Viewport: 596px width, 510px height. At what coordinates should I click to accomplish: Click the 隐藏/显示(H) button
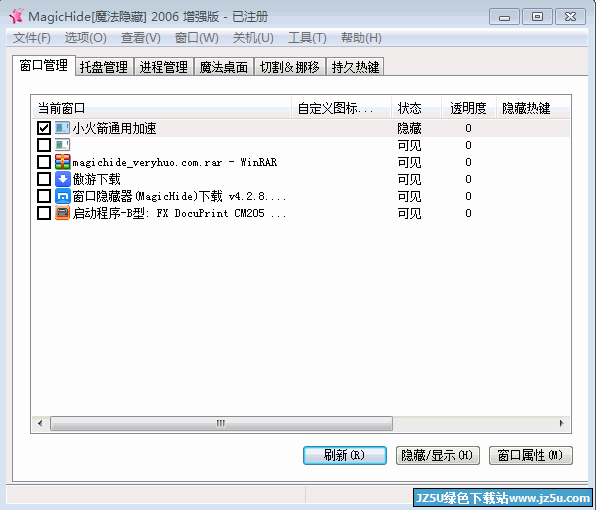point(437,455)
